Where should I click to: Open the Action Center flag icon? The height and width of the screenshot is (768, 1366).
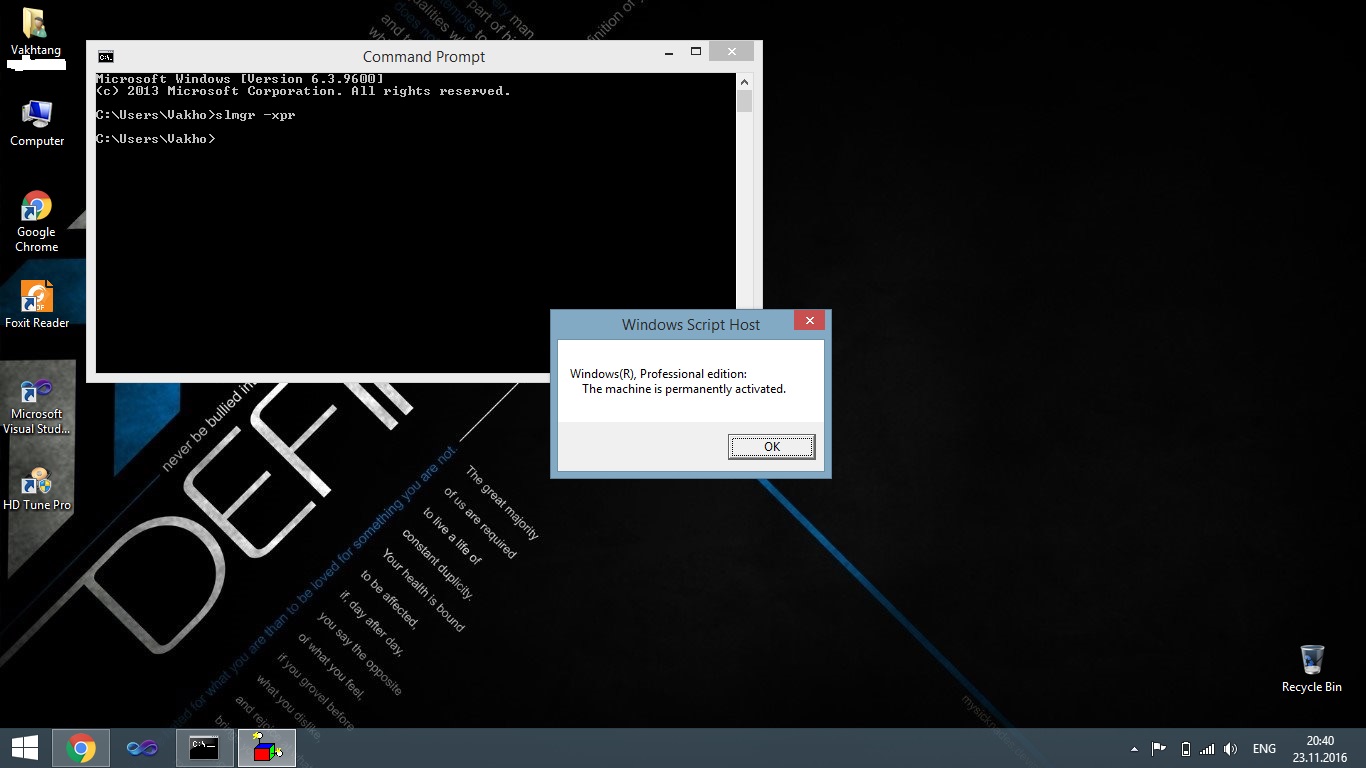click(1159, 748)
